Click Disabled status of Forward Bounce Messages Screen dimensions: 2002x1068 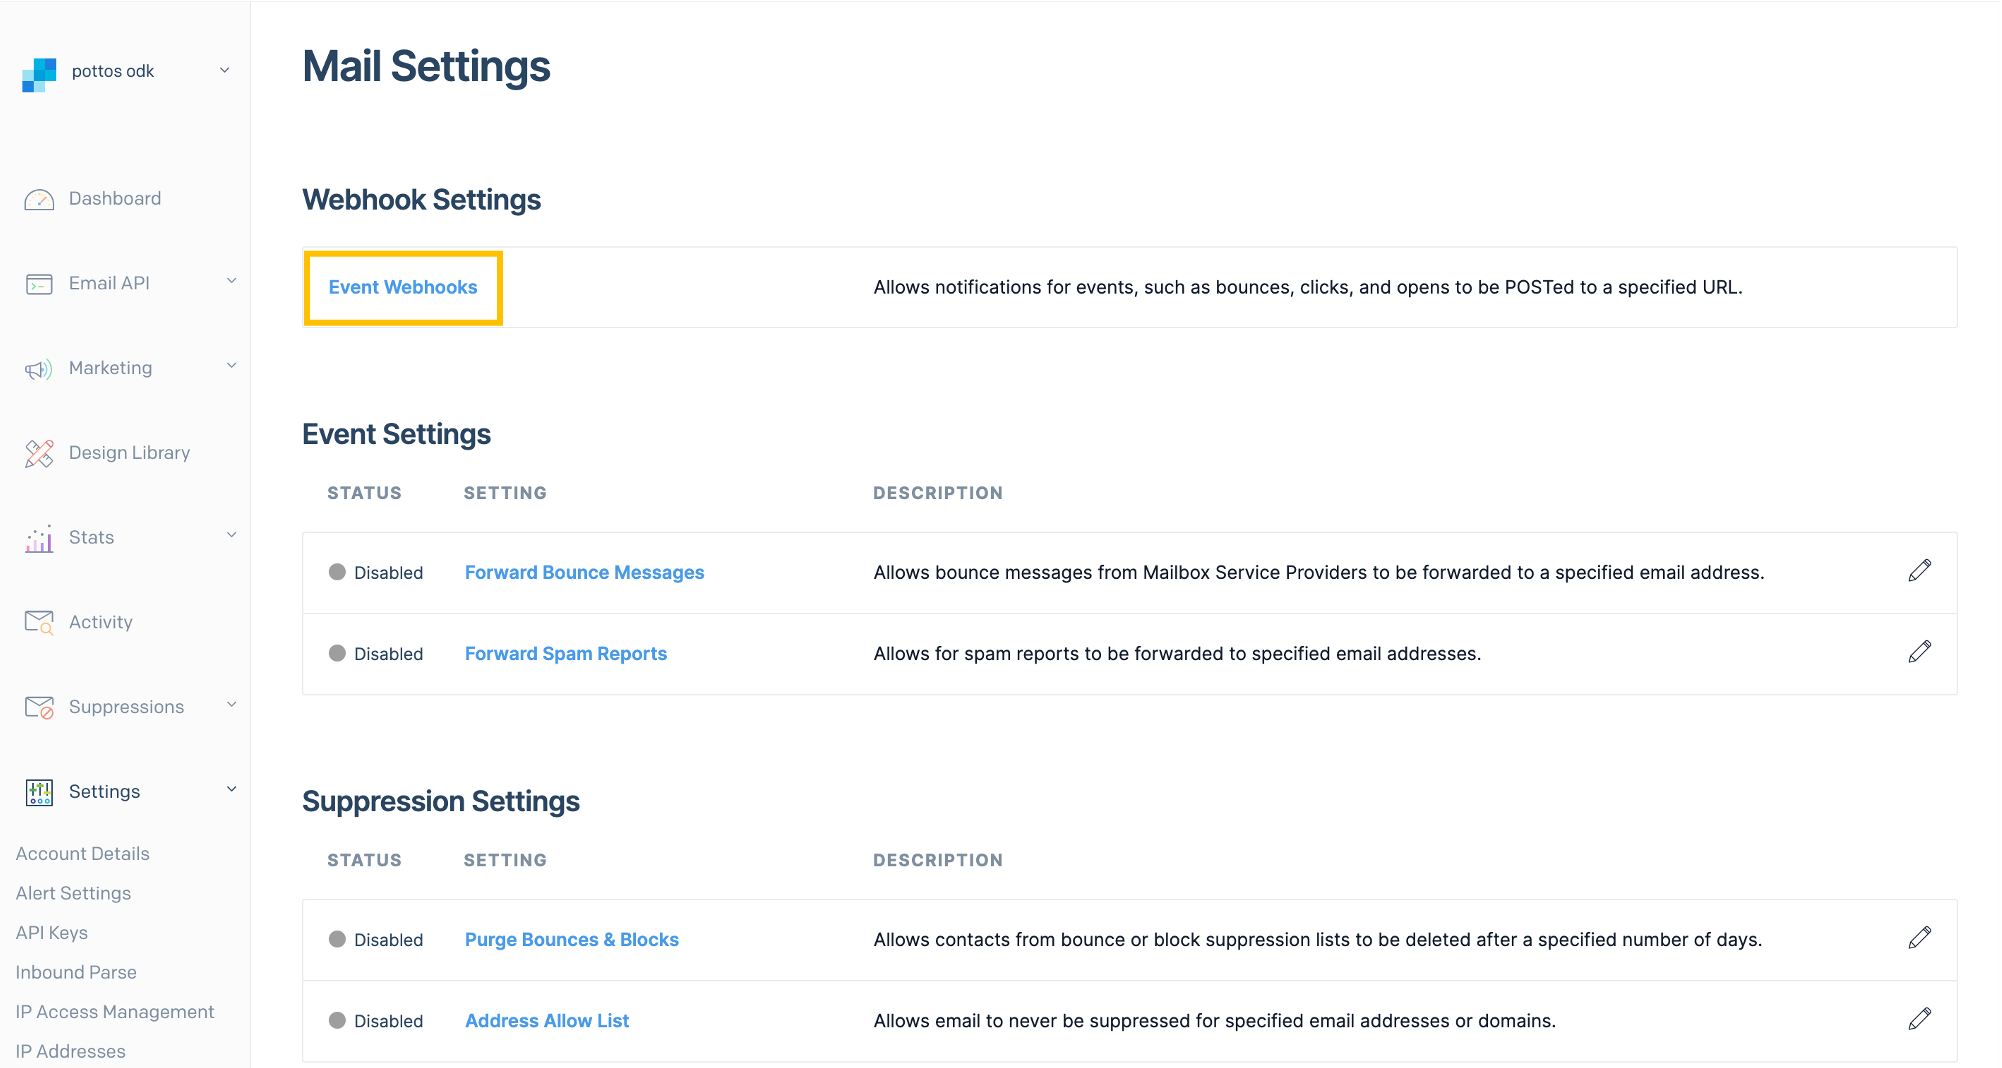click(x=376, y=573)
